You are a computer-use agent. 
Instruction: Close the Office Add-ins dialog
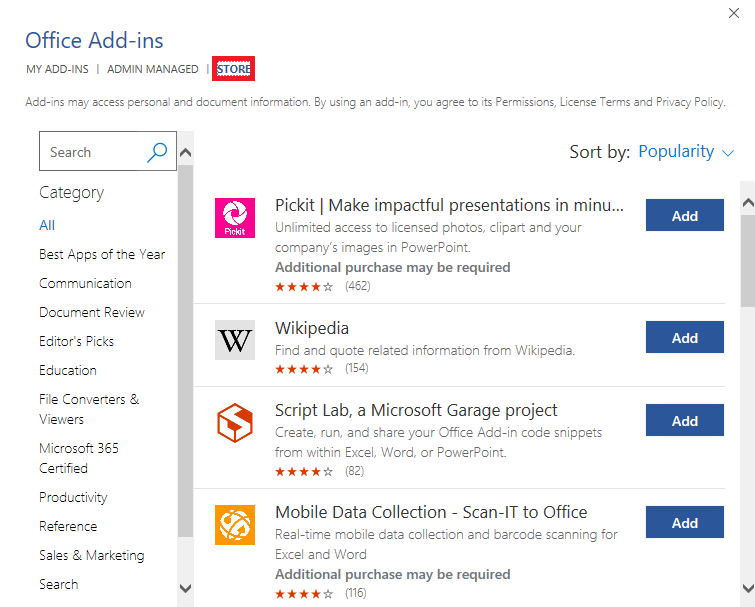pyautogui.click(x=734, y=13)
